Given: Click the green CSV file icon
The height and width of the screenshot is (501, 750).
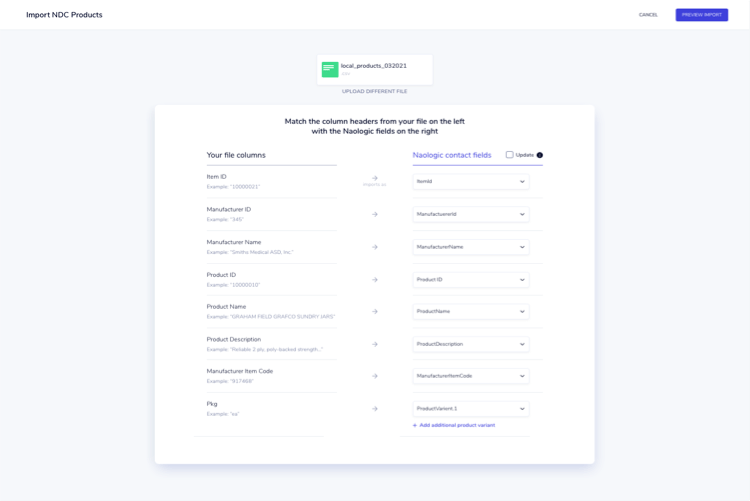Looking at the screenshot, I should (x=330, y=69).
